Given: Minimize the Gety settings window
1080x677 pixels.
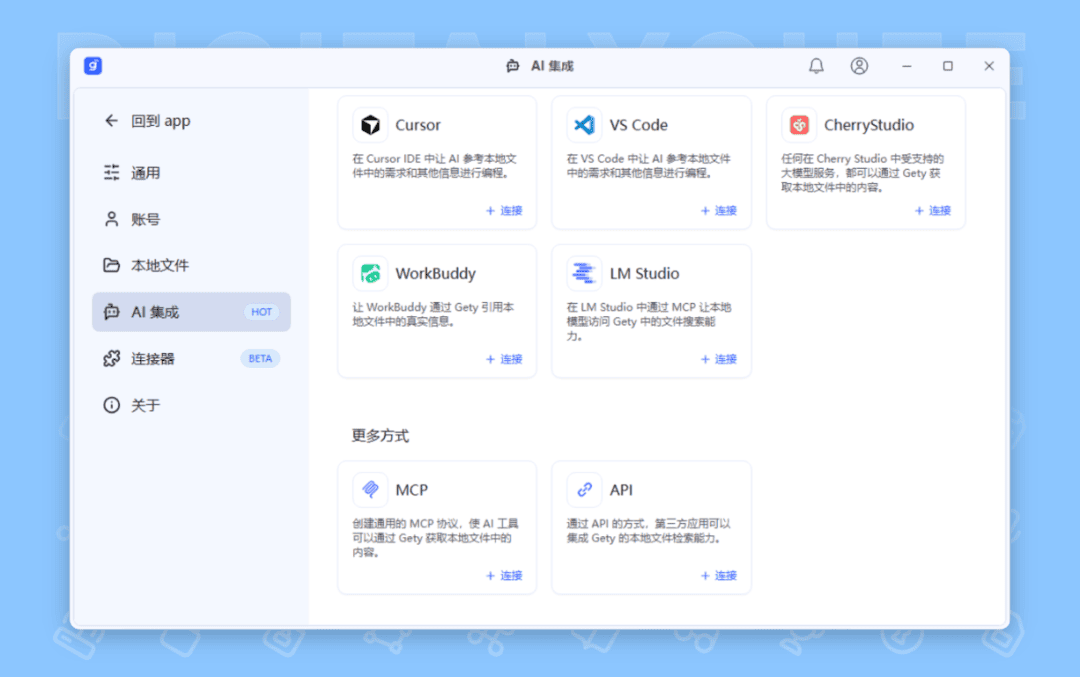Looking at the screenshot, I should pos(906,65).
